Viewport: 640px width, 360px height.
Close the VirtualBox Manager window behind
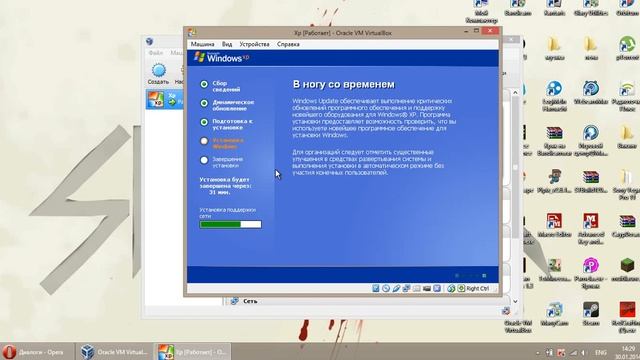coord(512,40)
